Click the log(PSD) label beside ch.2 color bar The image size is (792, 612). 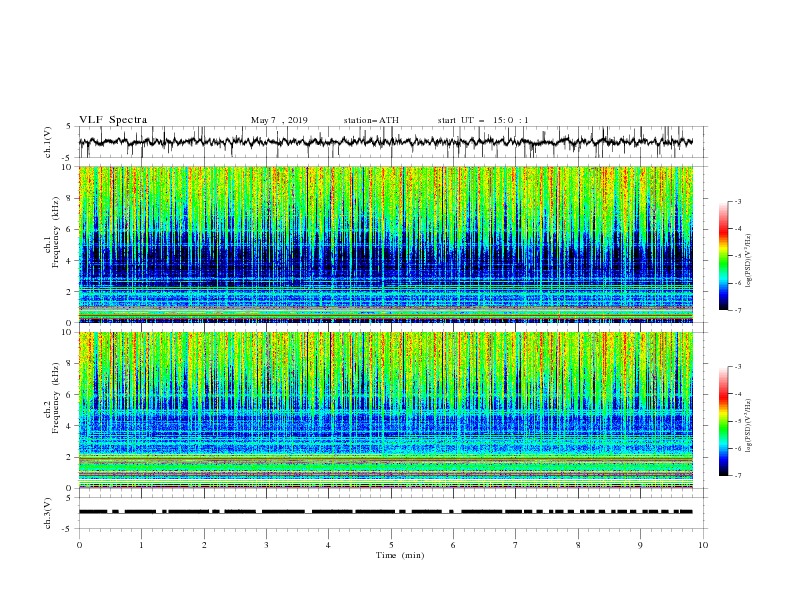tap(749, 425)
